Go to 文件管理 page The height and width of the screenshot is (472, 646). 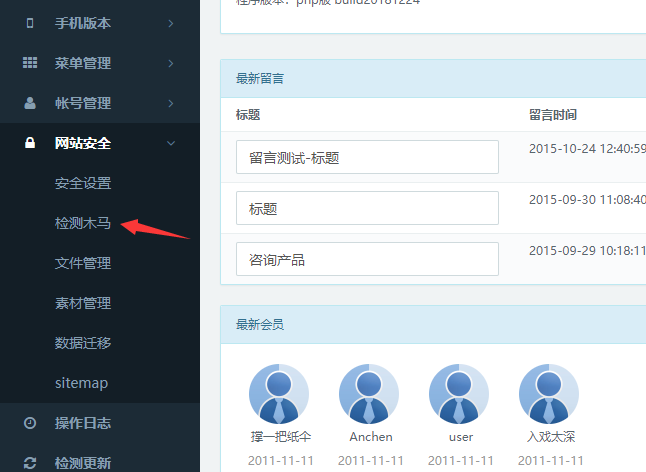pyautogui.click(x=83, y=263)
